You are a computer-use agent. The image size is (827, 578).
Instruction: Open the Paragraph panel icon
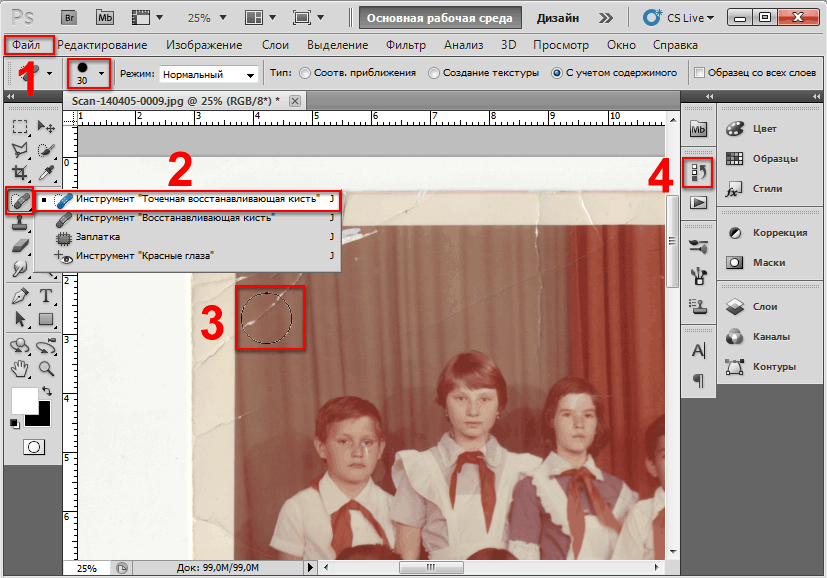tap(698, 380)
